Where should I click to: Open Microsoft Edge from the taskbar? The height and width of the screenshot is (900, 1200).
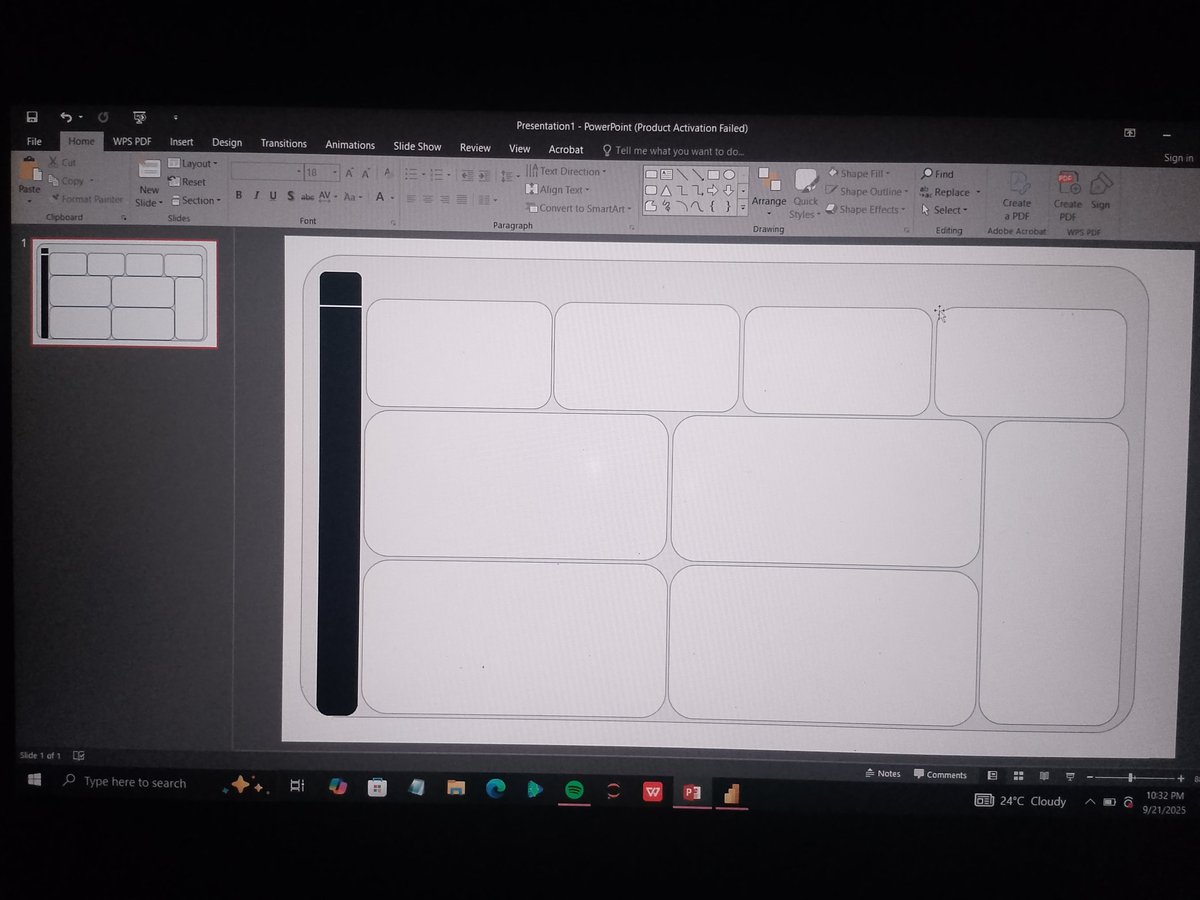[x=496, y=788]
